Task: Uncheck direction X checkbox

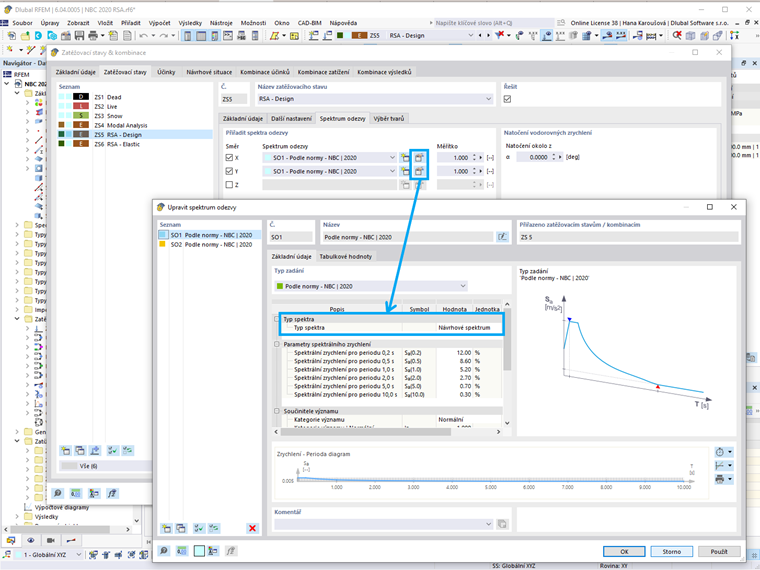Action: click(x=229, y=158)
